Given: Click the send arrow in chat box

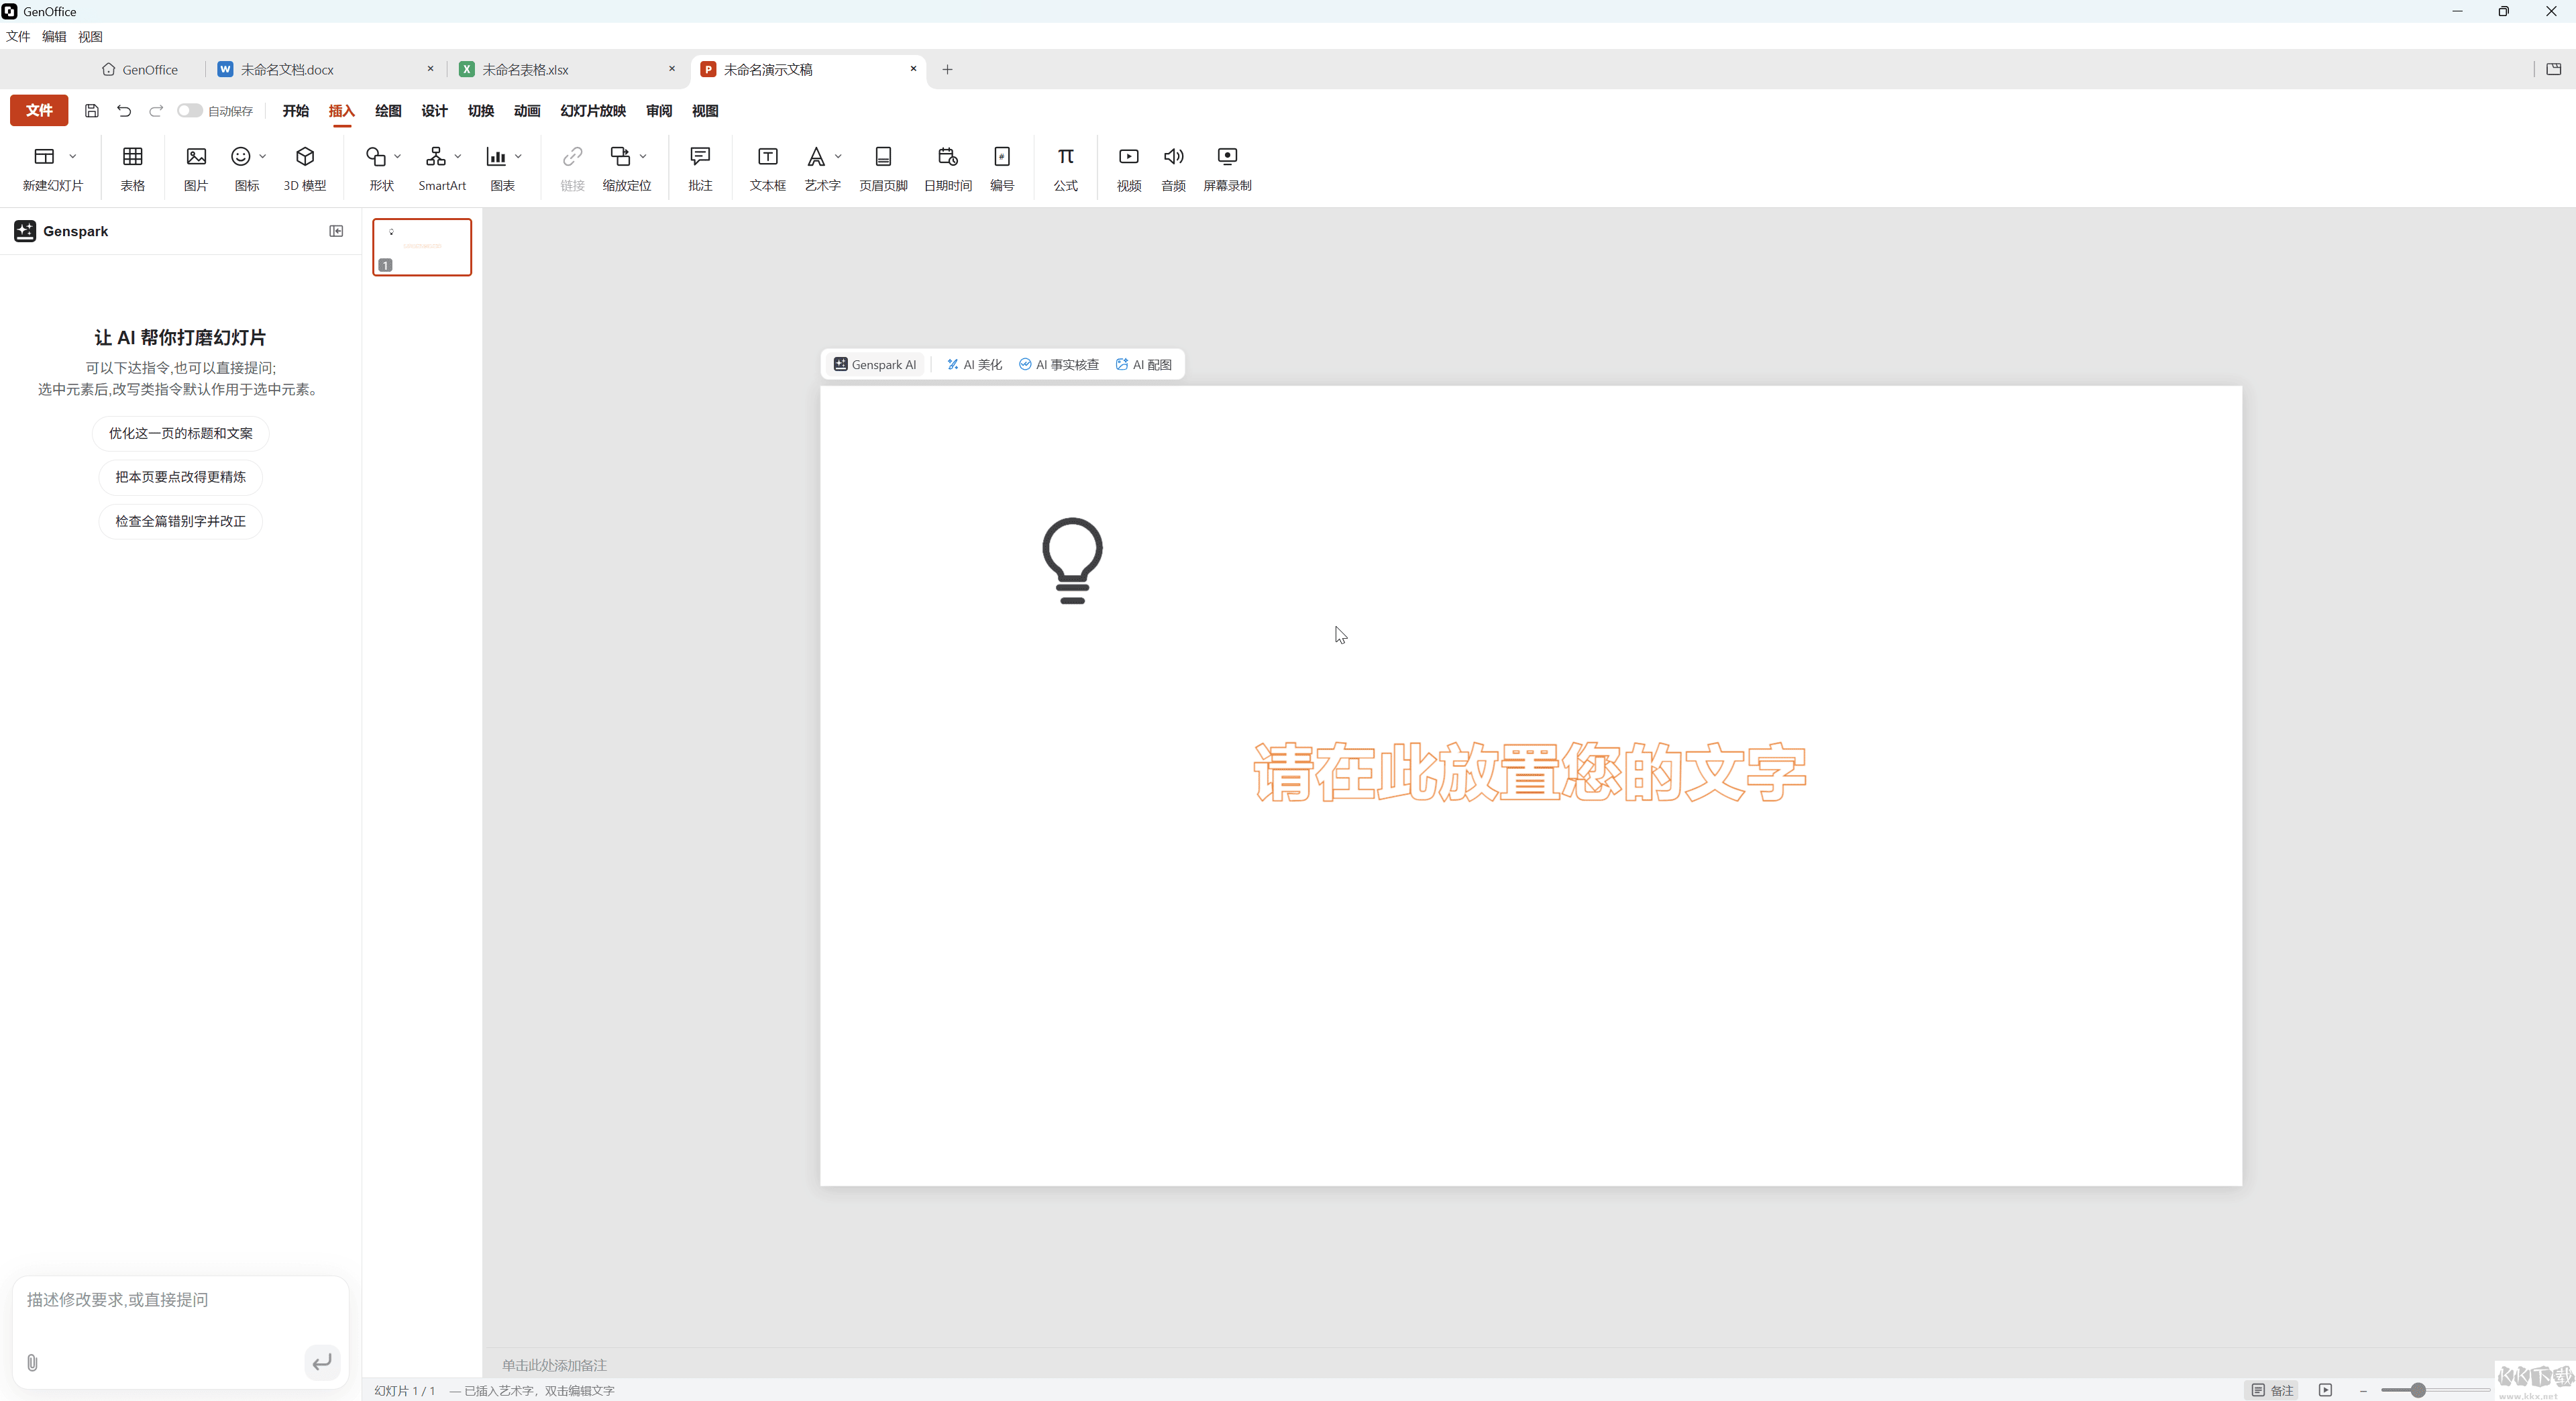Looking at the screenshot, I should [x=322, y=1362].
